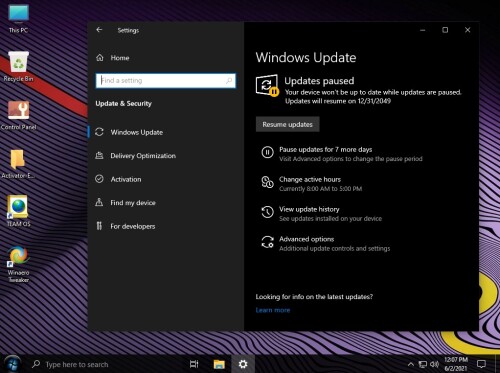Screen dimensions: 500x373
Task: Select the Control Panel desktop icon
Action: pos(18,115)
